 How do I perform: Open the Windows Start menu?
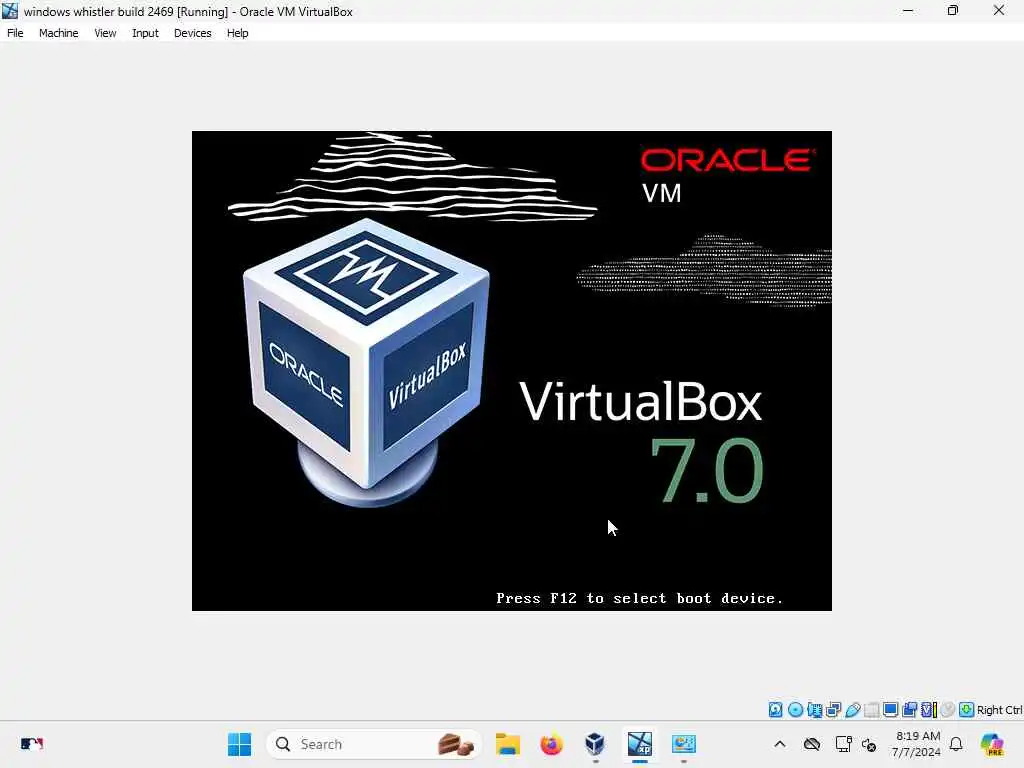point(239,744)
